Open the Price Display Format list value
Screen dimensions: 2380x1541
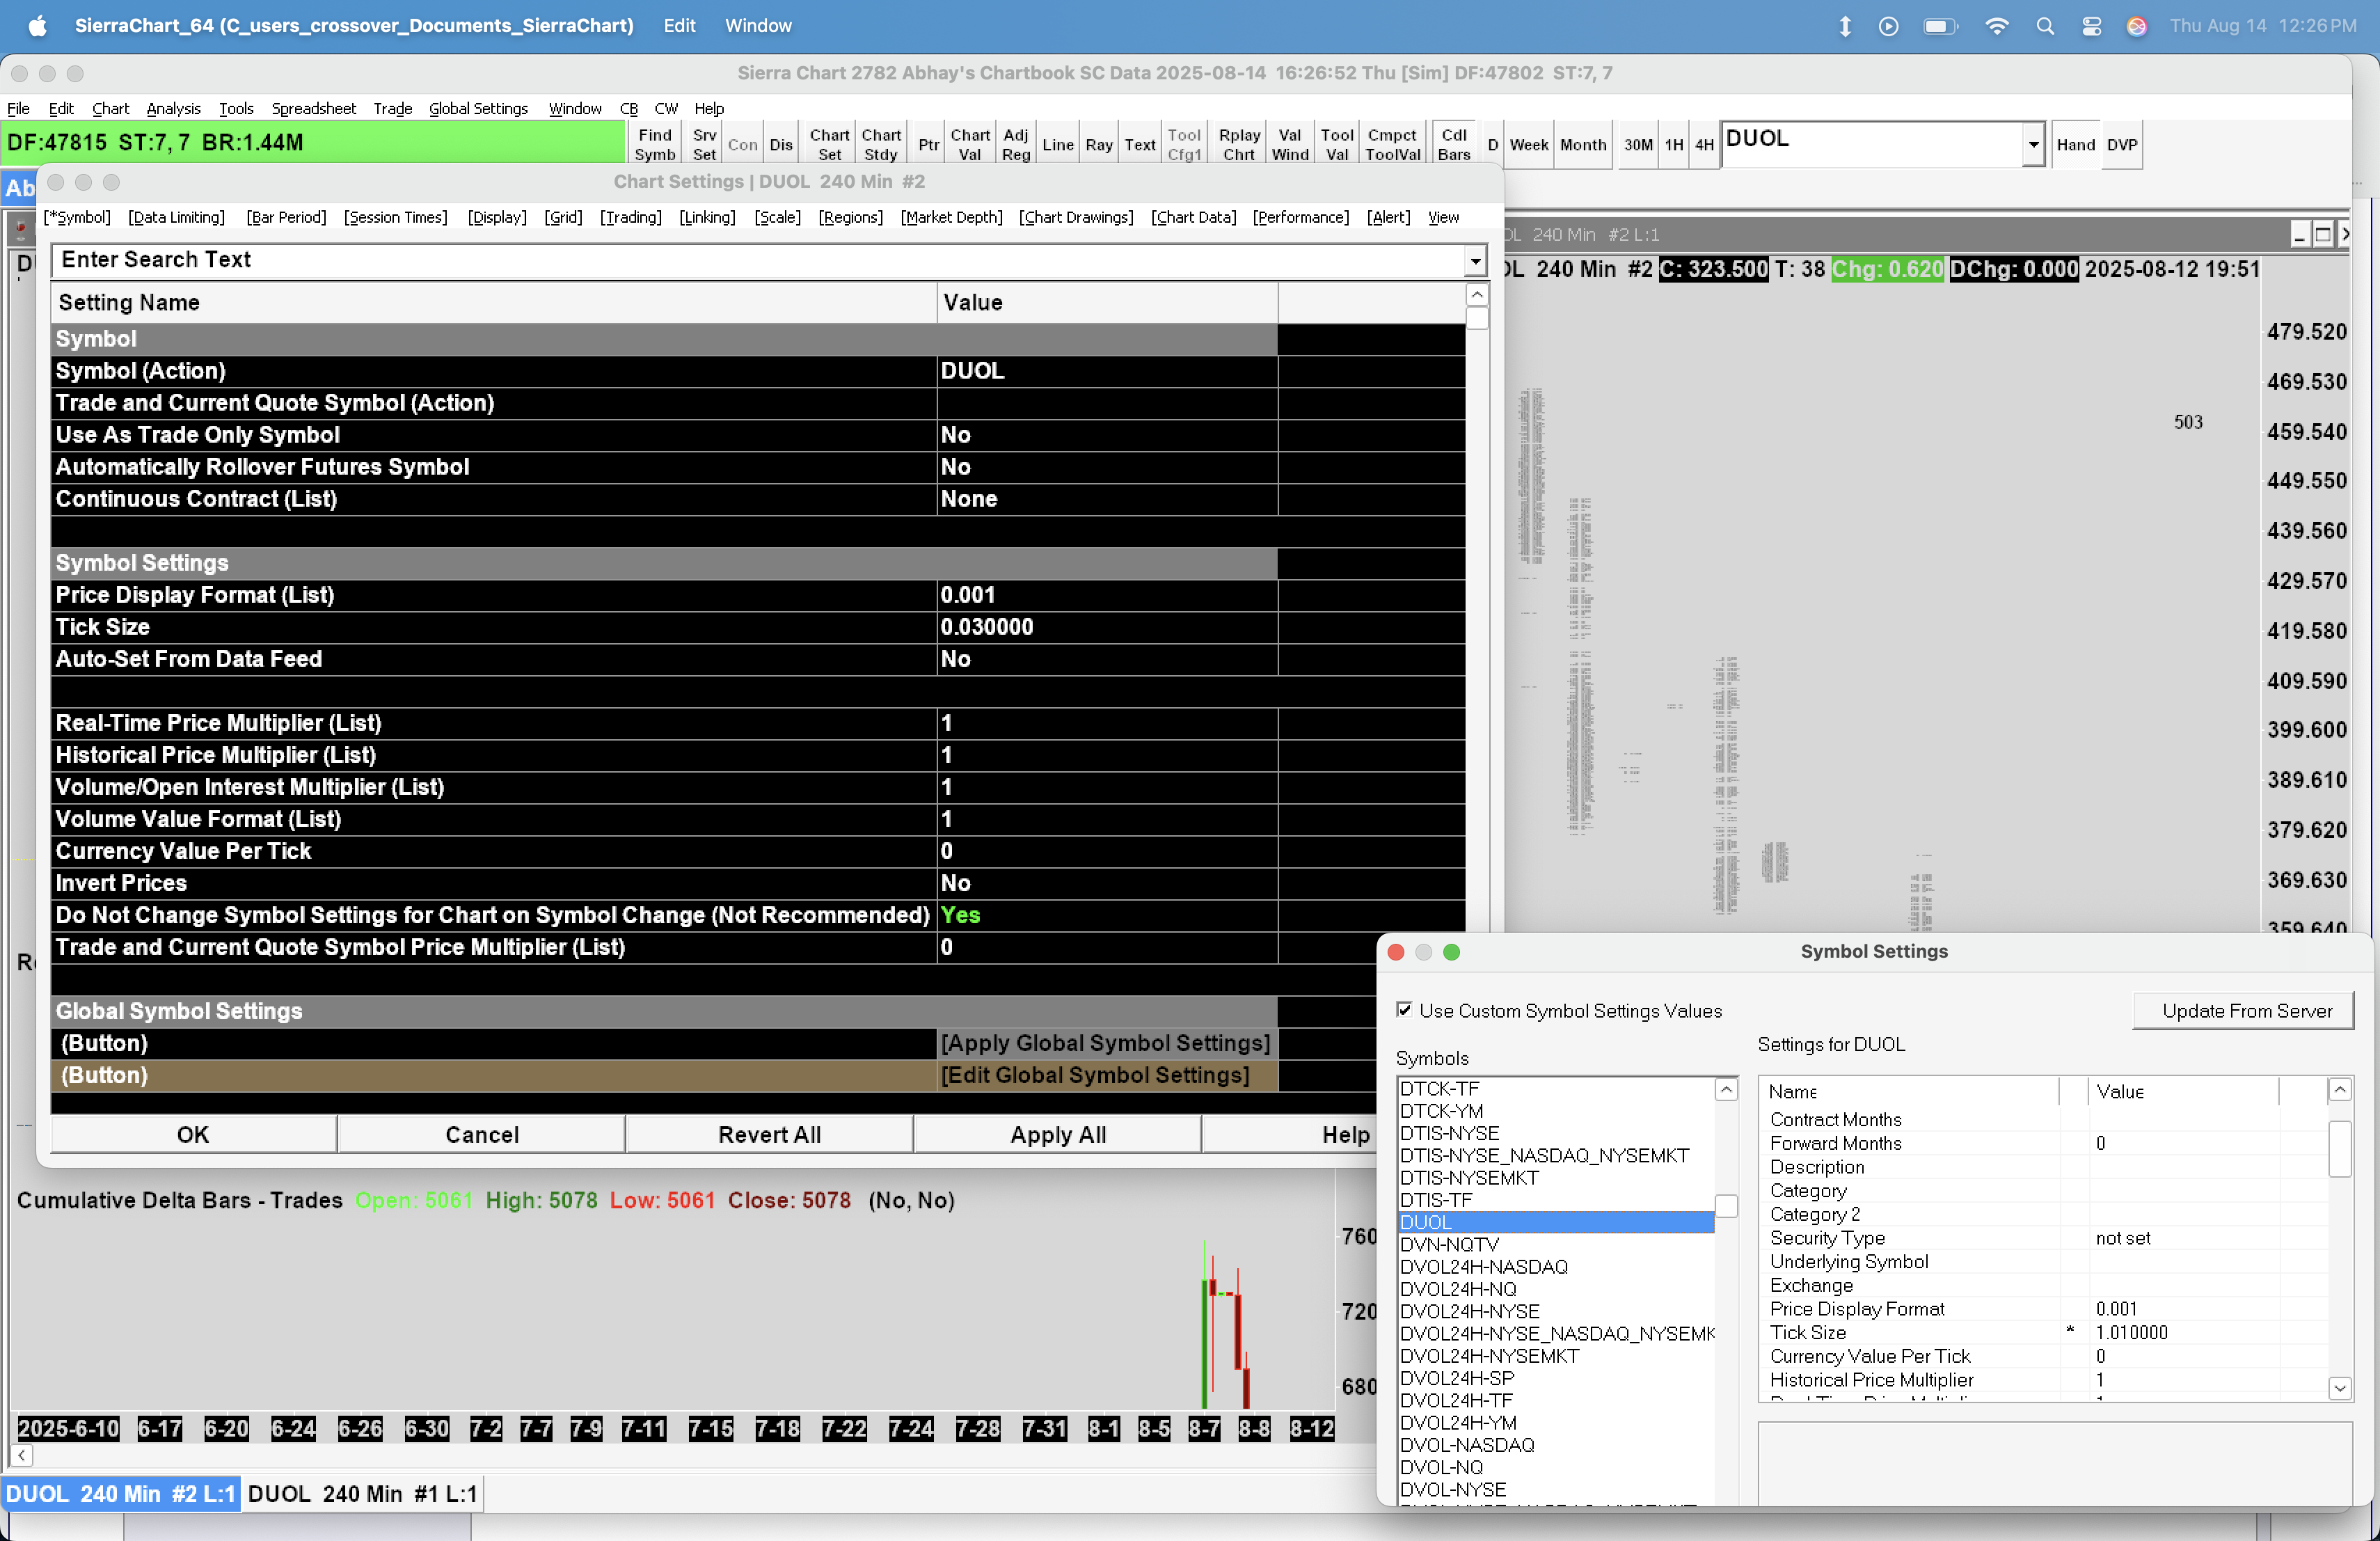[x=967, y=595]
